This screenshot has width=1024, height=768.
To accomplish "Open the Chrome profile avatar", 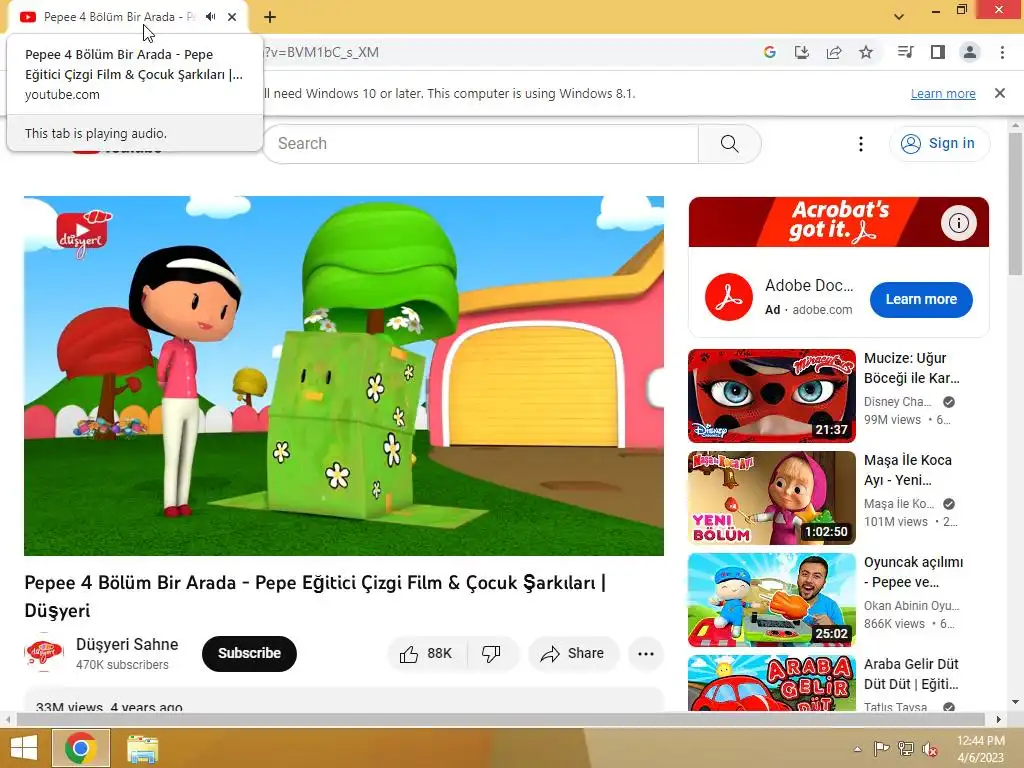I will tap(970, 52).
